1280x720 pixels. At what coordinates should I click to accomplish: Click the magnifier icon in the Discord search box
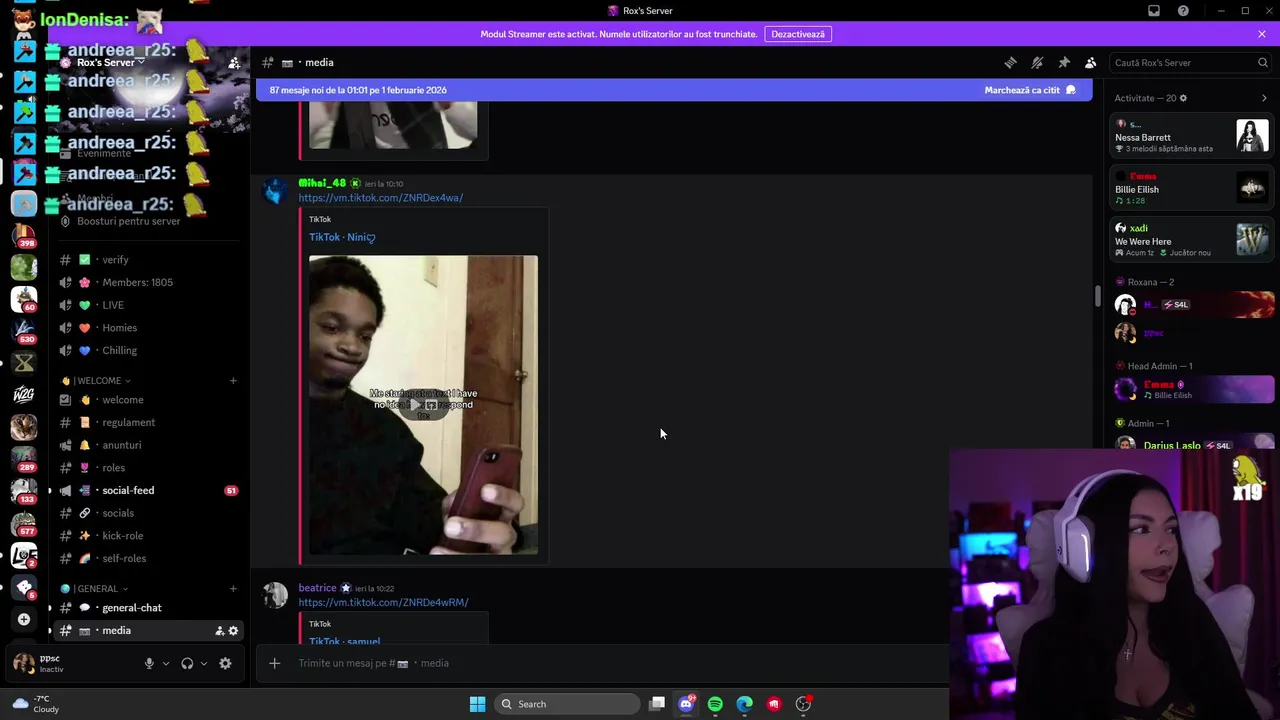coord(1263,62)
